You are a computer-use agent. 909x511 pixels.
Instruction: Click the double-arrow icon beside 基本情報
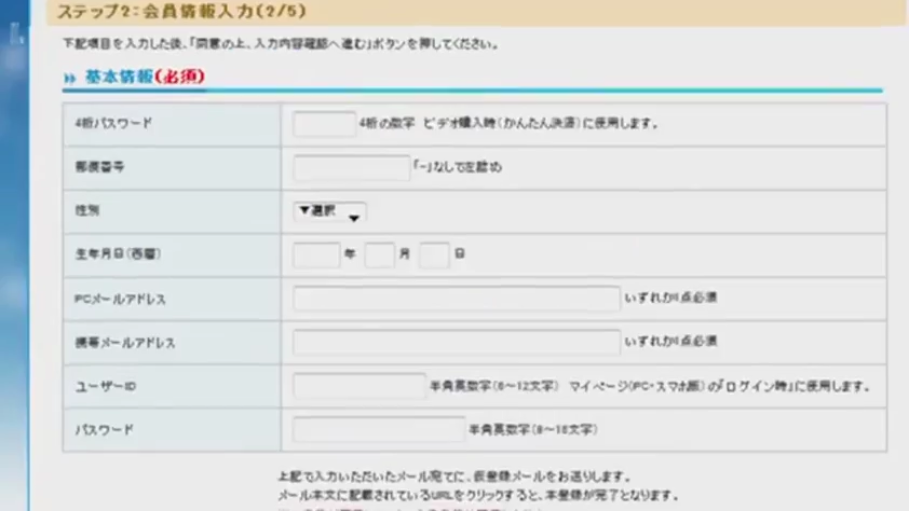(69, 78)
